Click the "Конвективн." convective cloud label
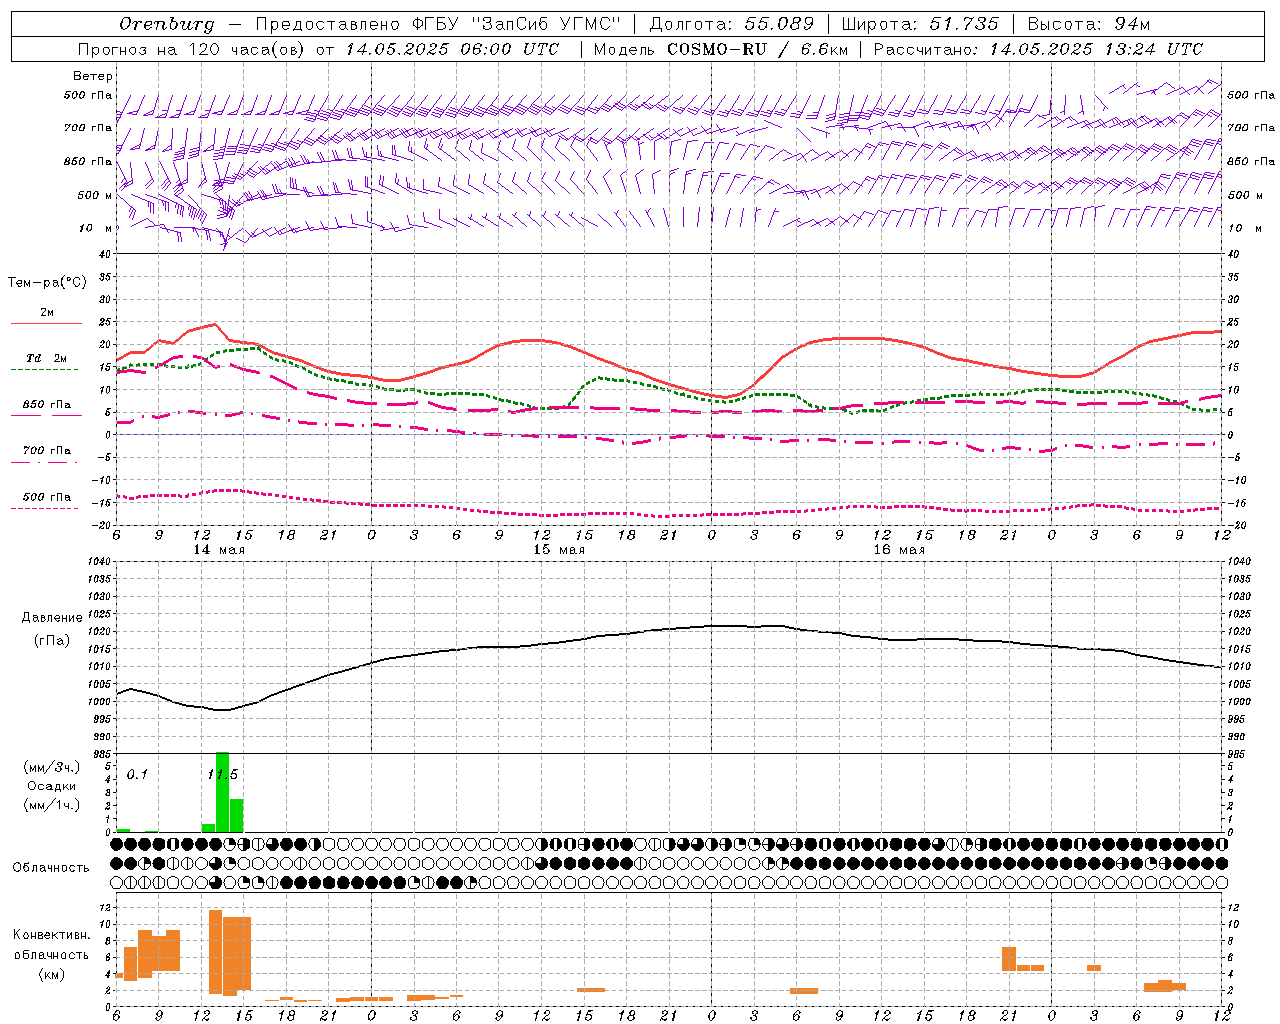The image size is (1280, 1024). tap(52, 935)
